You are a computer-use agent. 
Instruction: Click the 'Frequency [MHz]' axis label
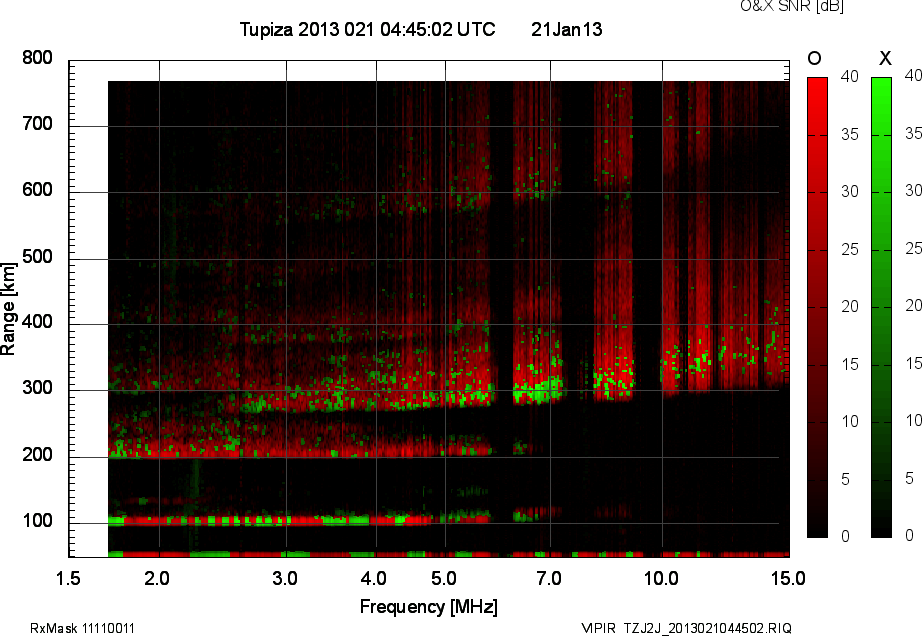coord(429,607)
